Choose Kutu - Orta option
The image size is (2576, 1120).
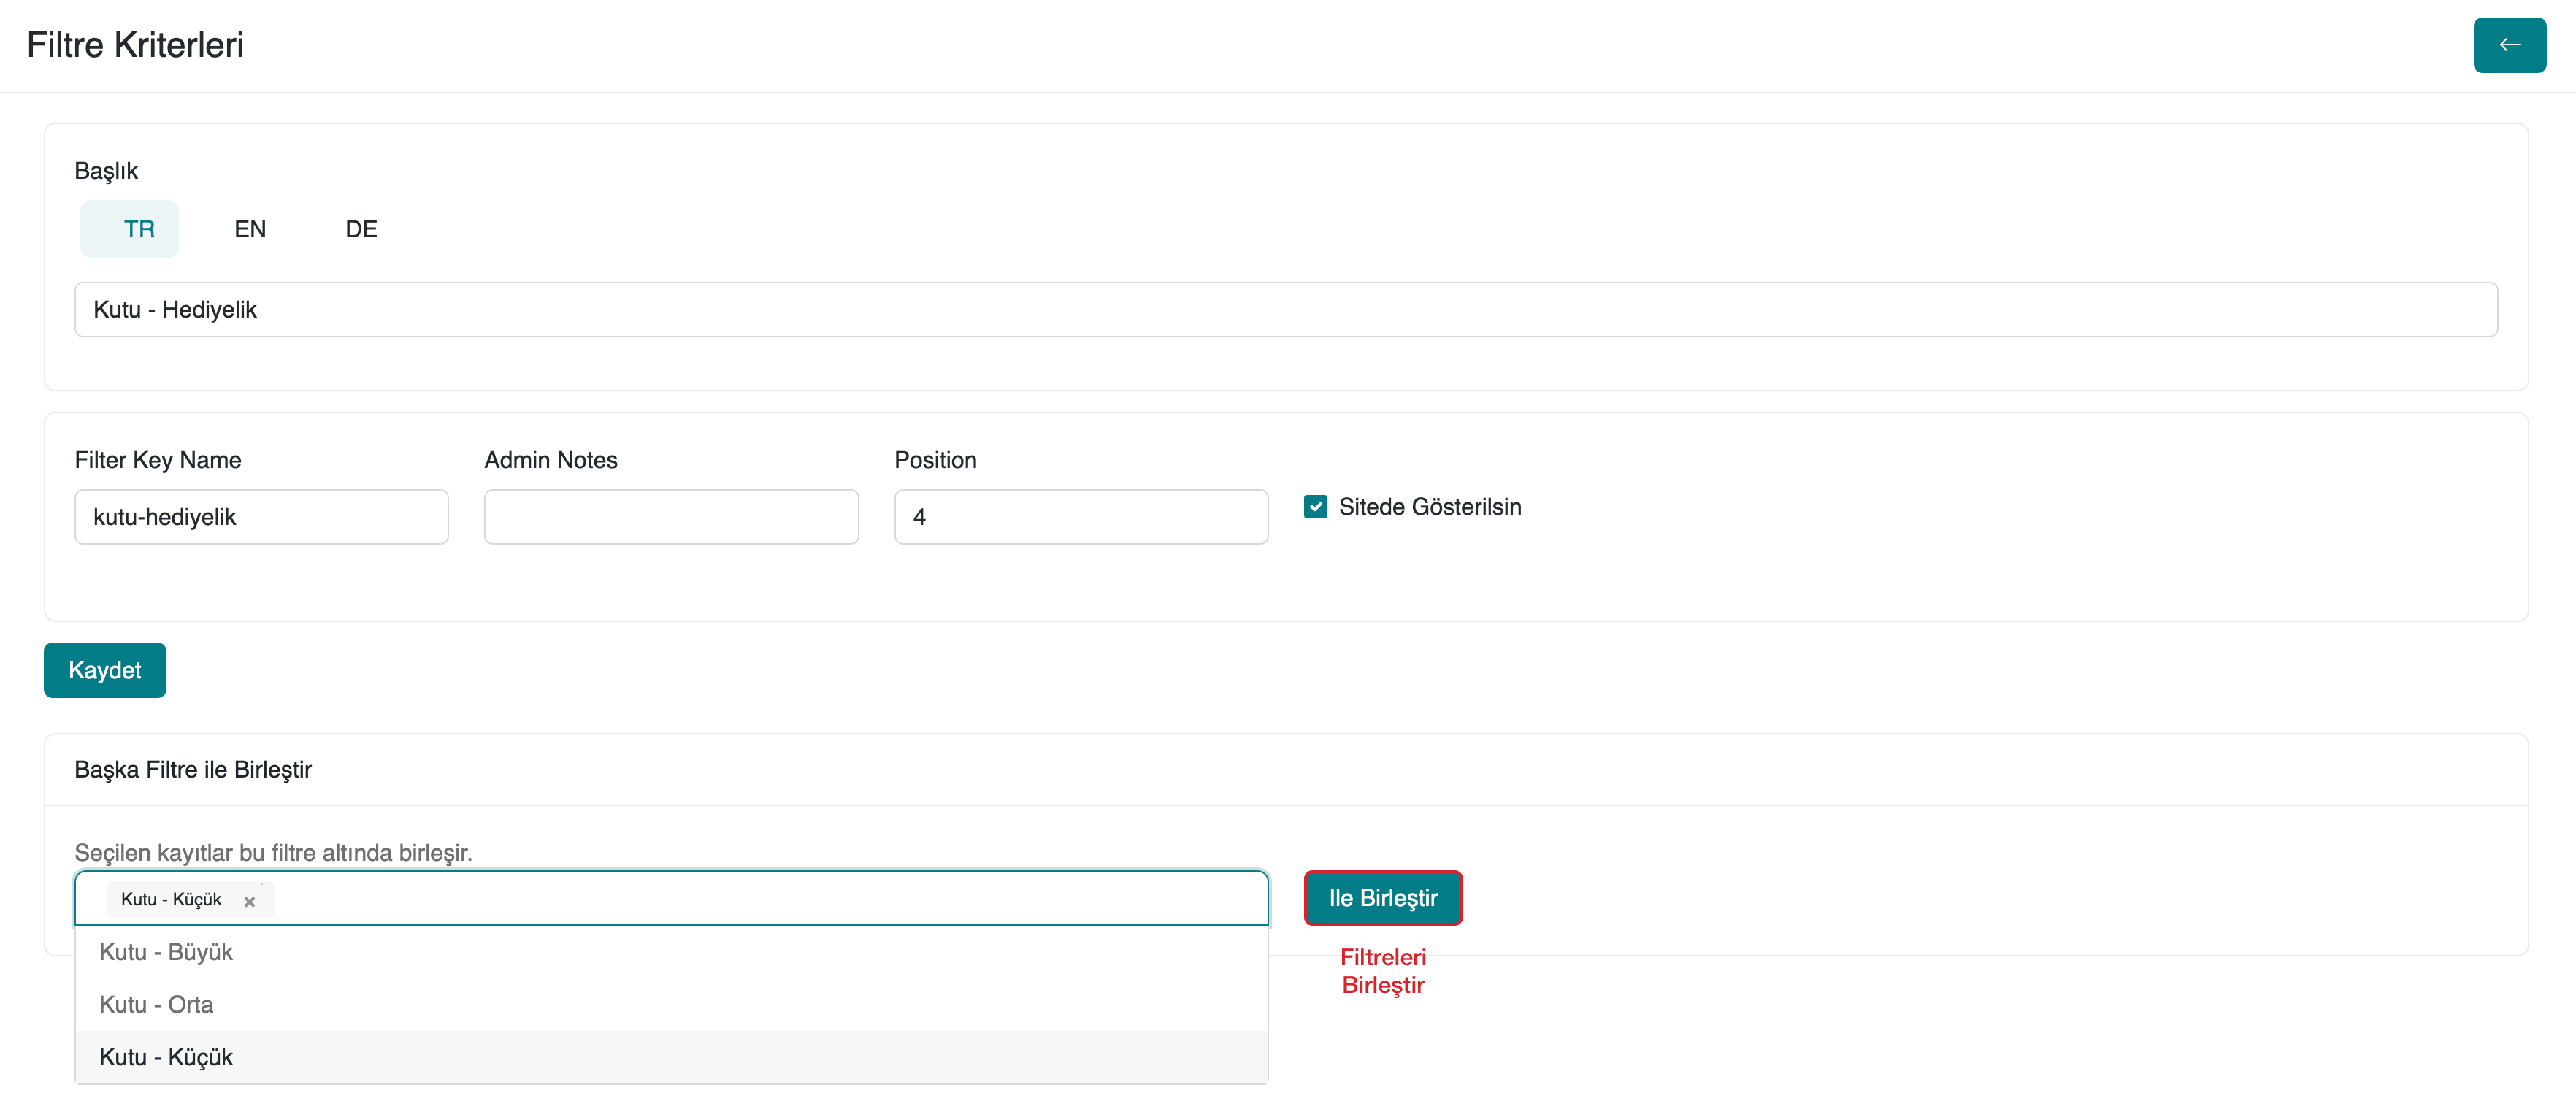156,1004
